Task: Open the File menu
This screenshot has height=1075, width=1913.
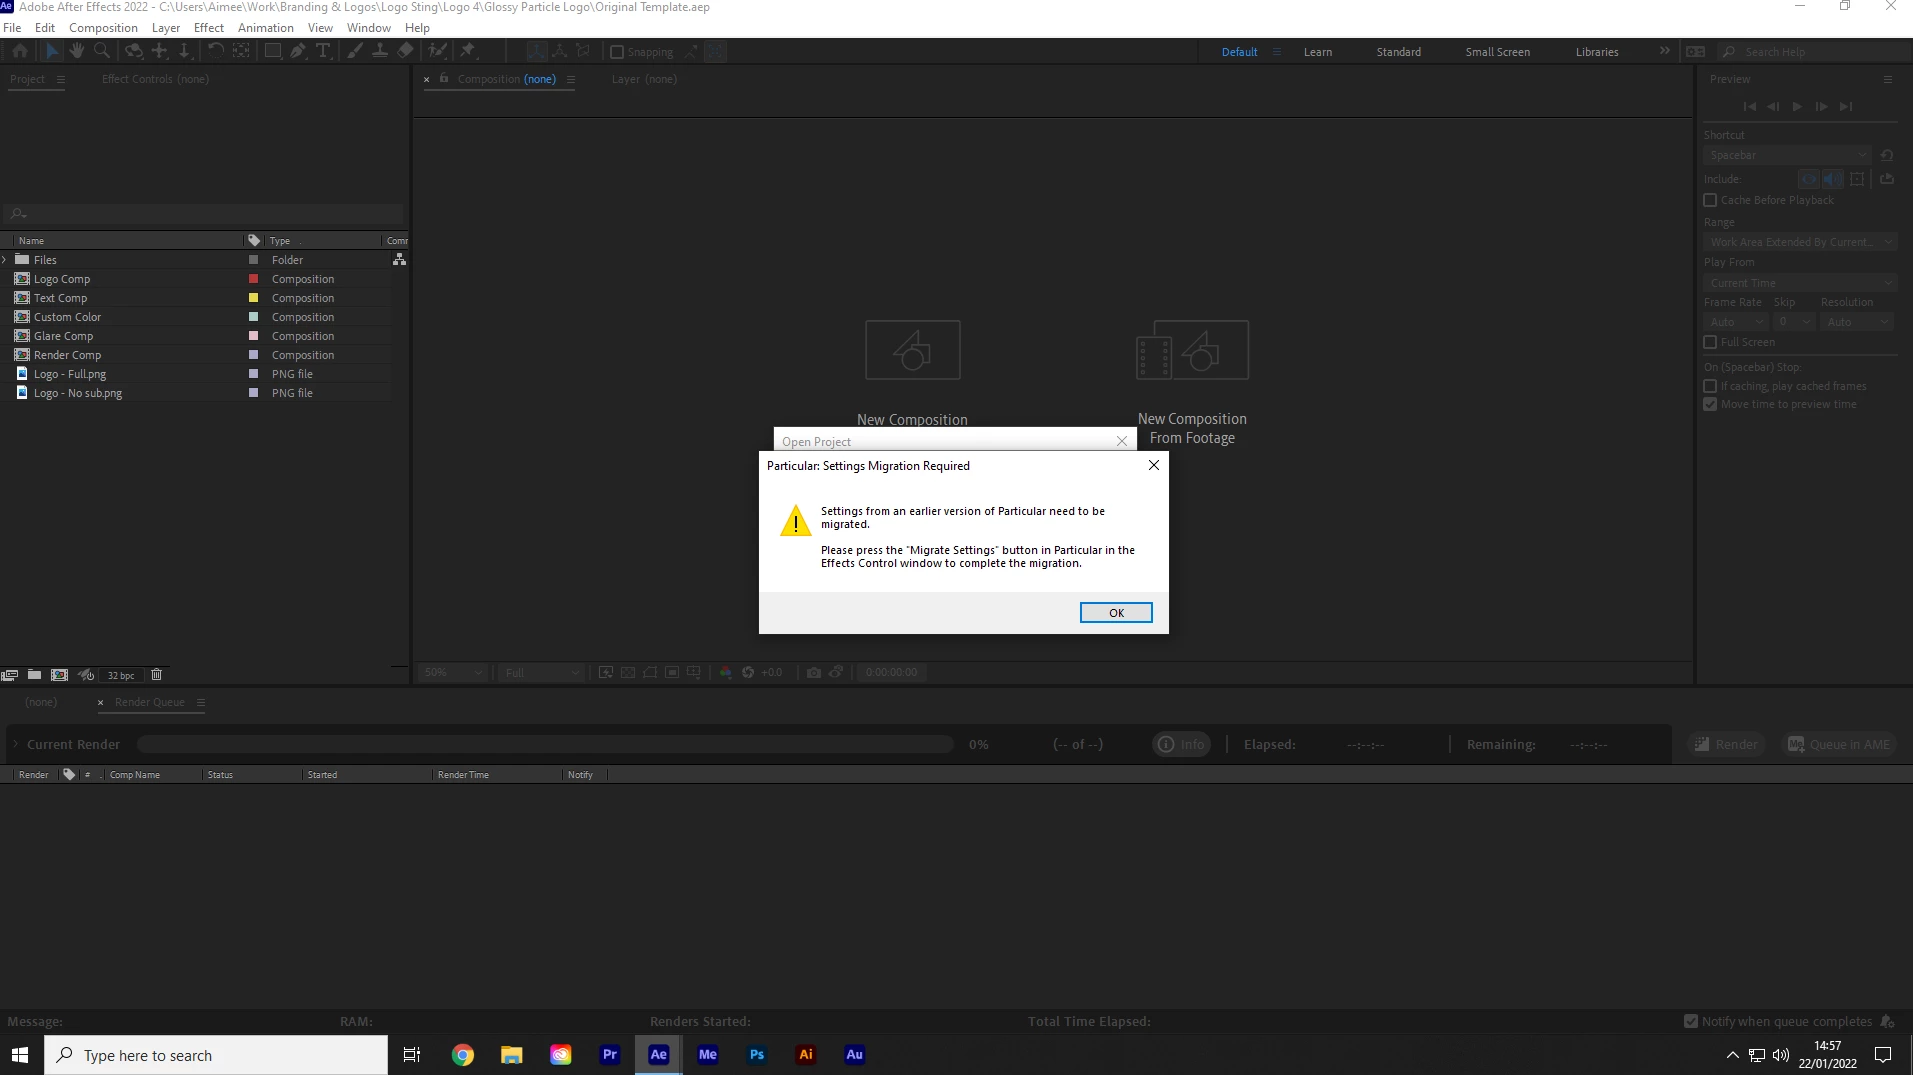Action: point(12,28)
